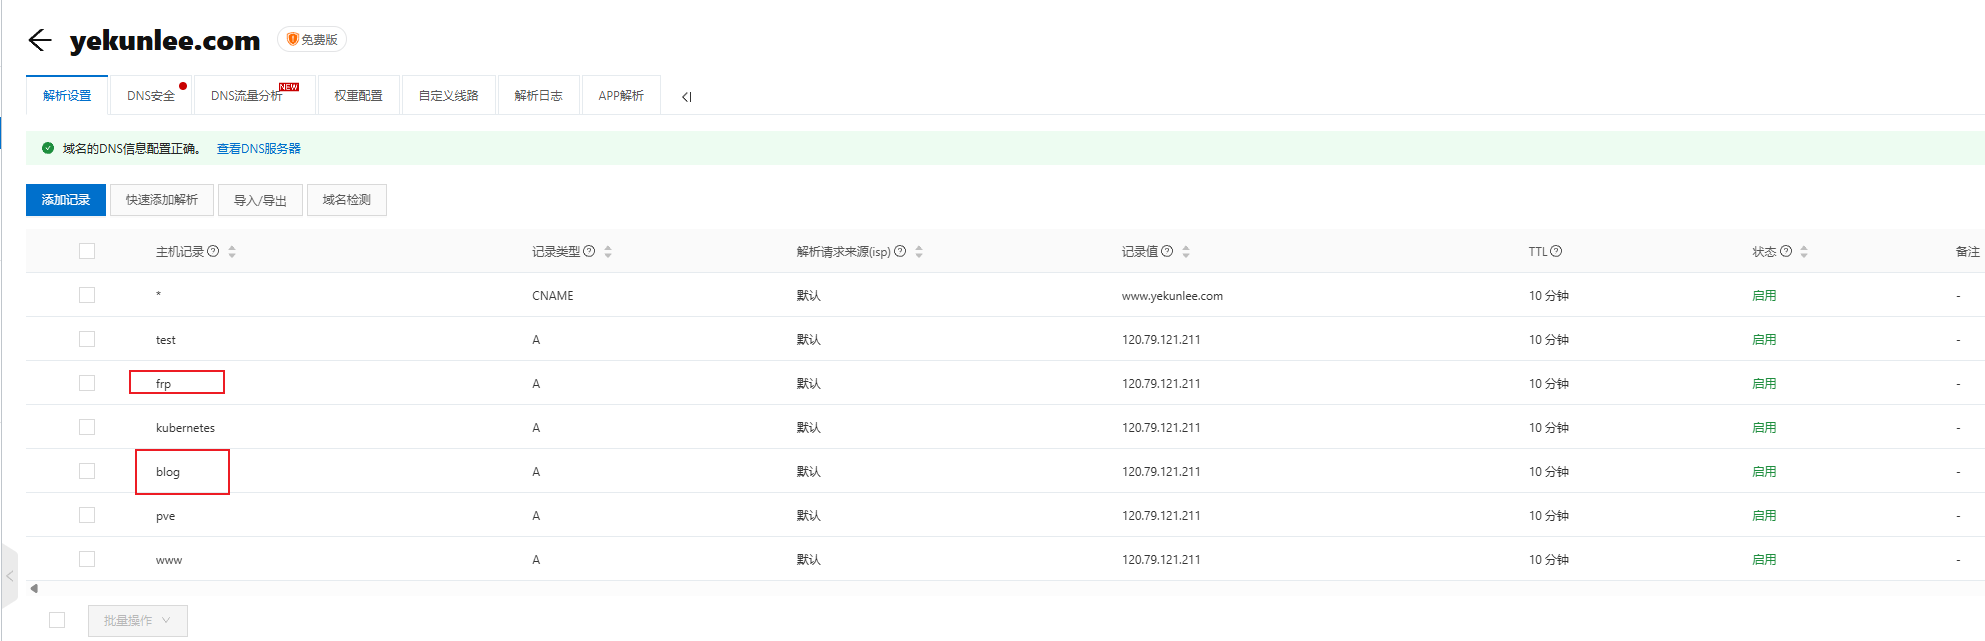Screen dimensions: 1985x641
Task: Click the horizontal scrollbar left arrow
Action: (x=34, y=588)
